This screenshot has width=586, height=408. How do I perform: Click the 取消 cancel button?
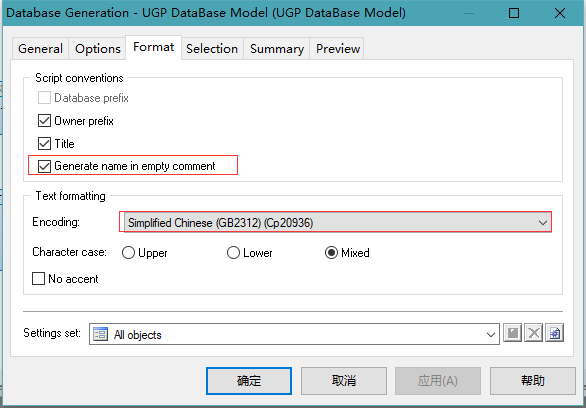344,381
